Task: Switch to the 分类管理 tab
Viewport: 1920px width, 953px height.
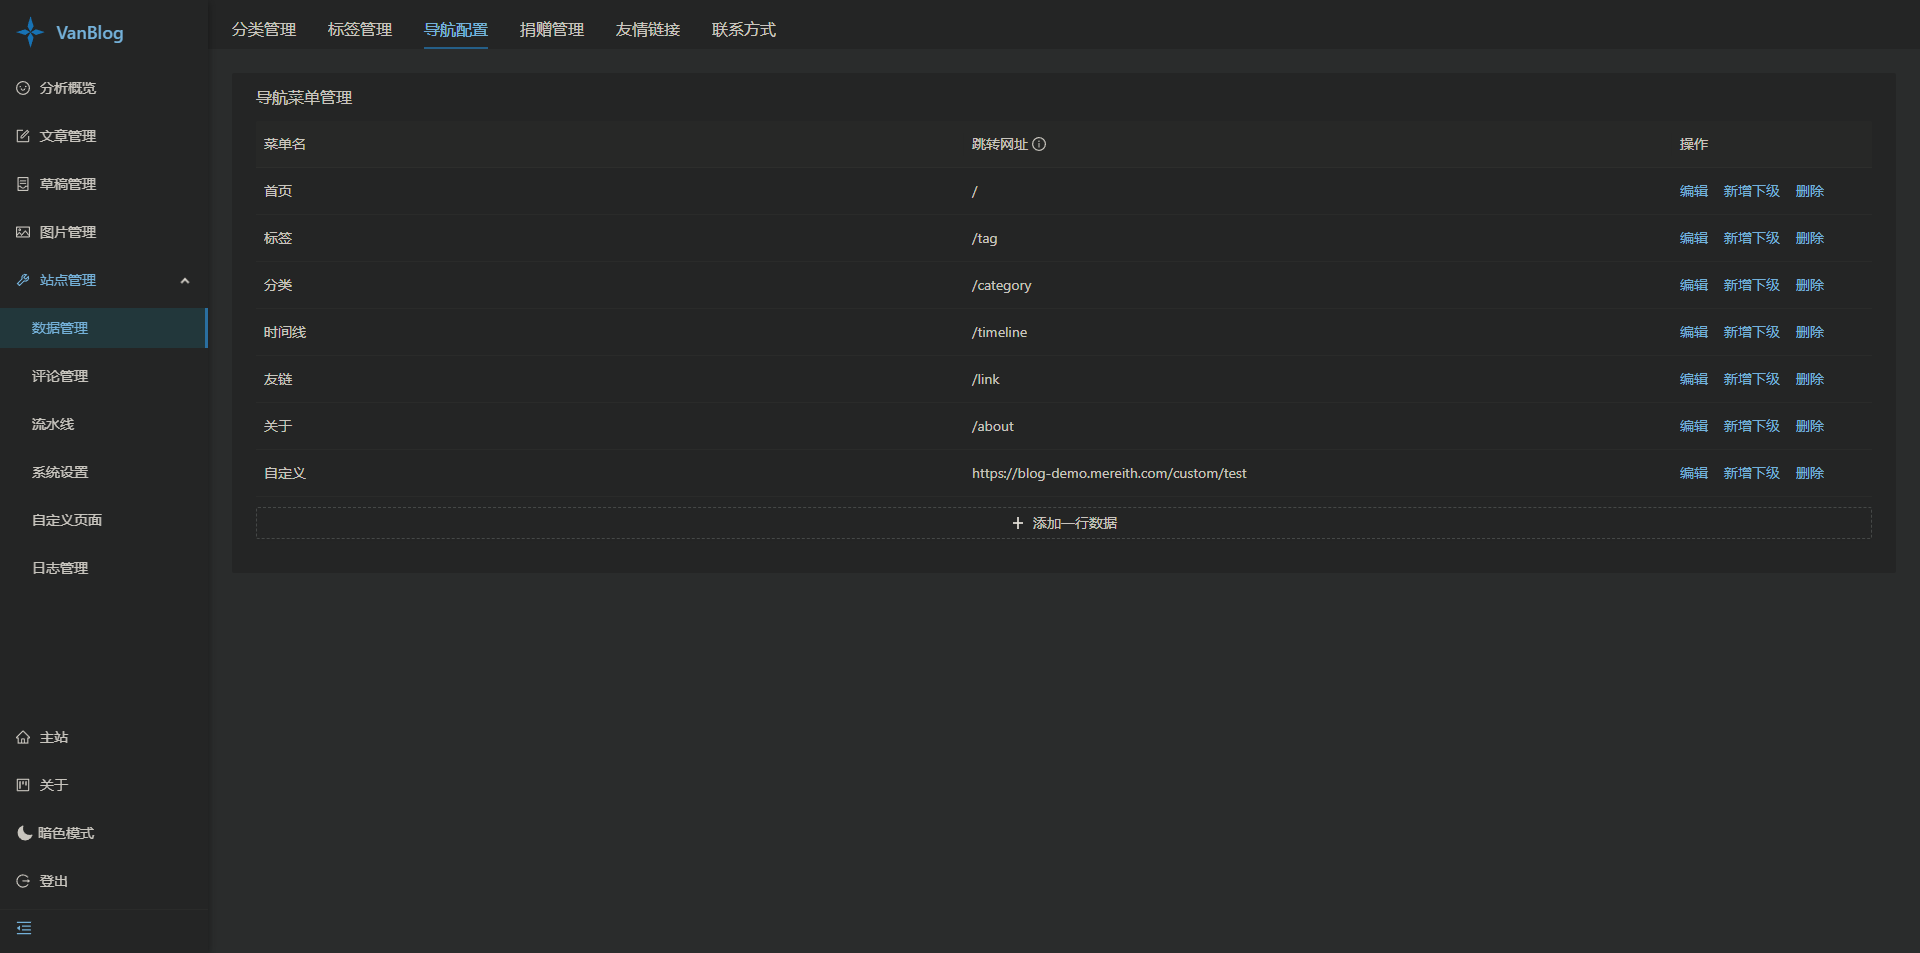Action: click(264, 30)
